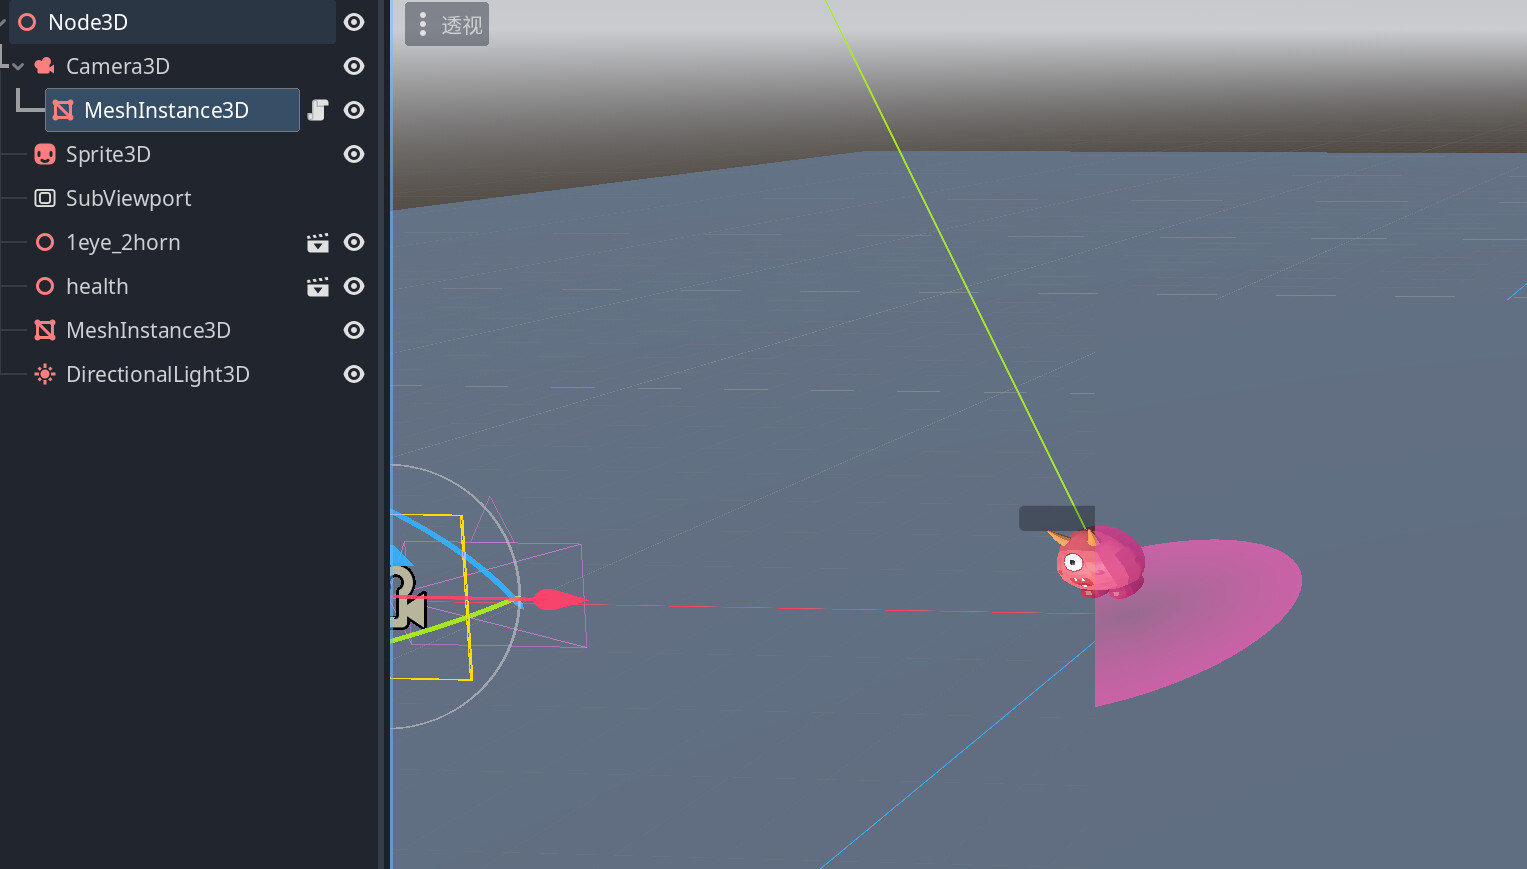Select the health node in scene tree

(x=97, y=287)
